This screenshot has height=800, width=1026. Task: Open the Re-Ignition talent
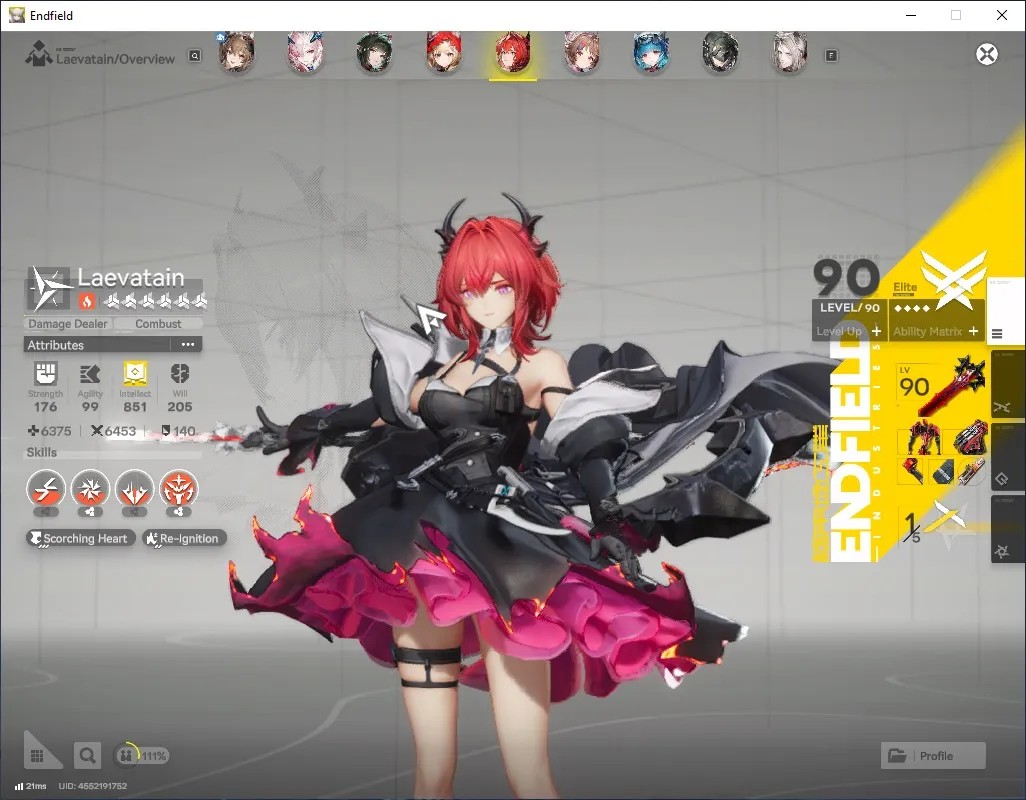[x=184, y=538]
